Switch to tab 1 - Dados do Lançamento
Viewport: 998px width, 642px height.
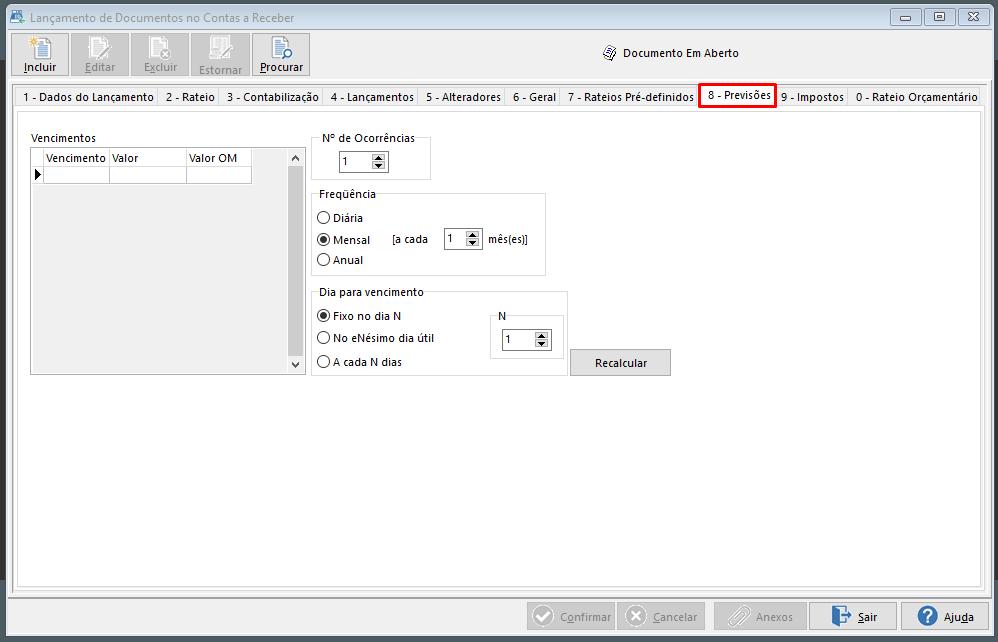[x=88, y=97]
